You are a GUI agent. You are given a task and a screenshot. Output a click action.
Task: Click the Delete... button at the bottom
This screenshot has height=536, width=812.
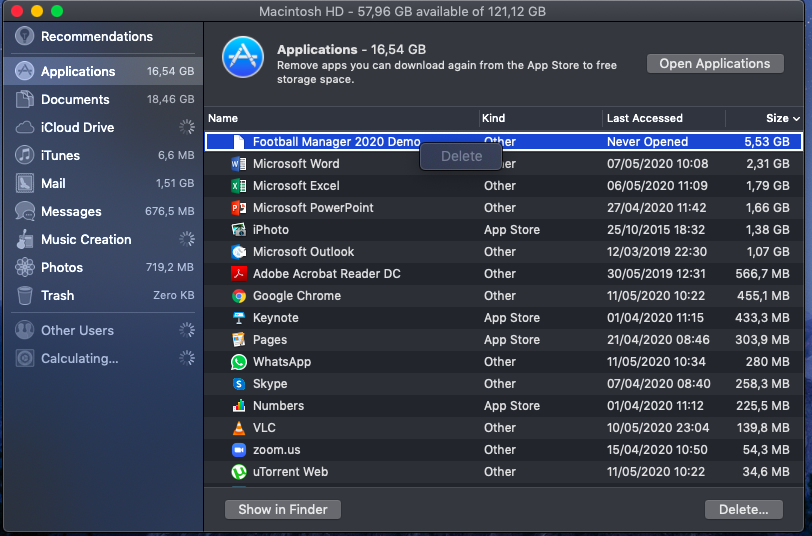pyautogui.click(x=744, y=510)
